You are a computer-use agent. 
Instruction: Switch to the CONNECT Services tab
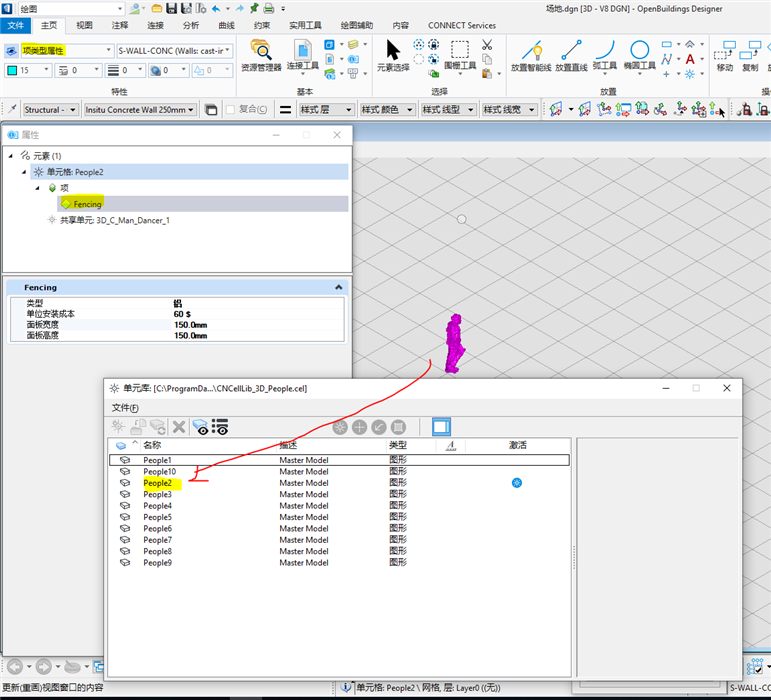pos(462,26)
